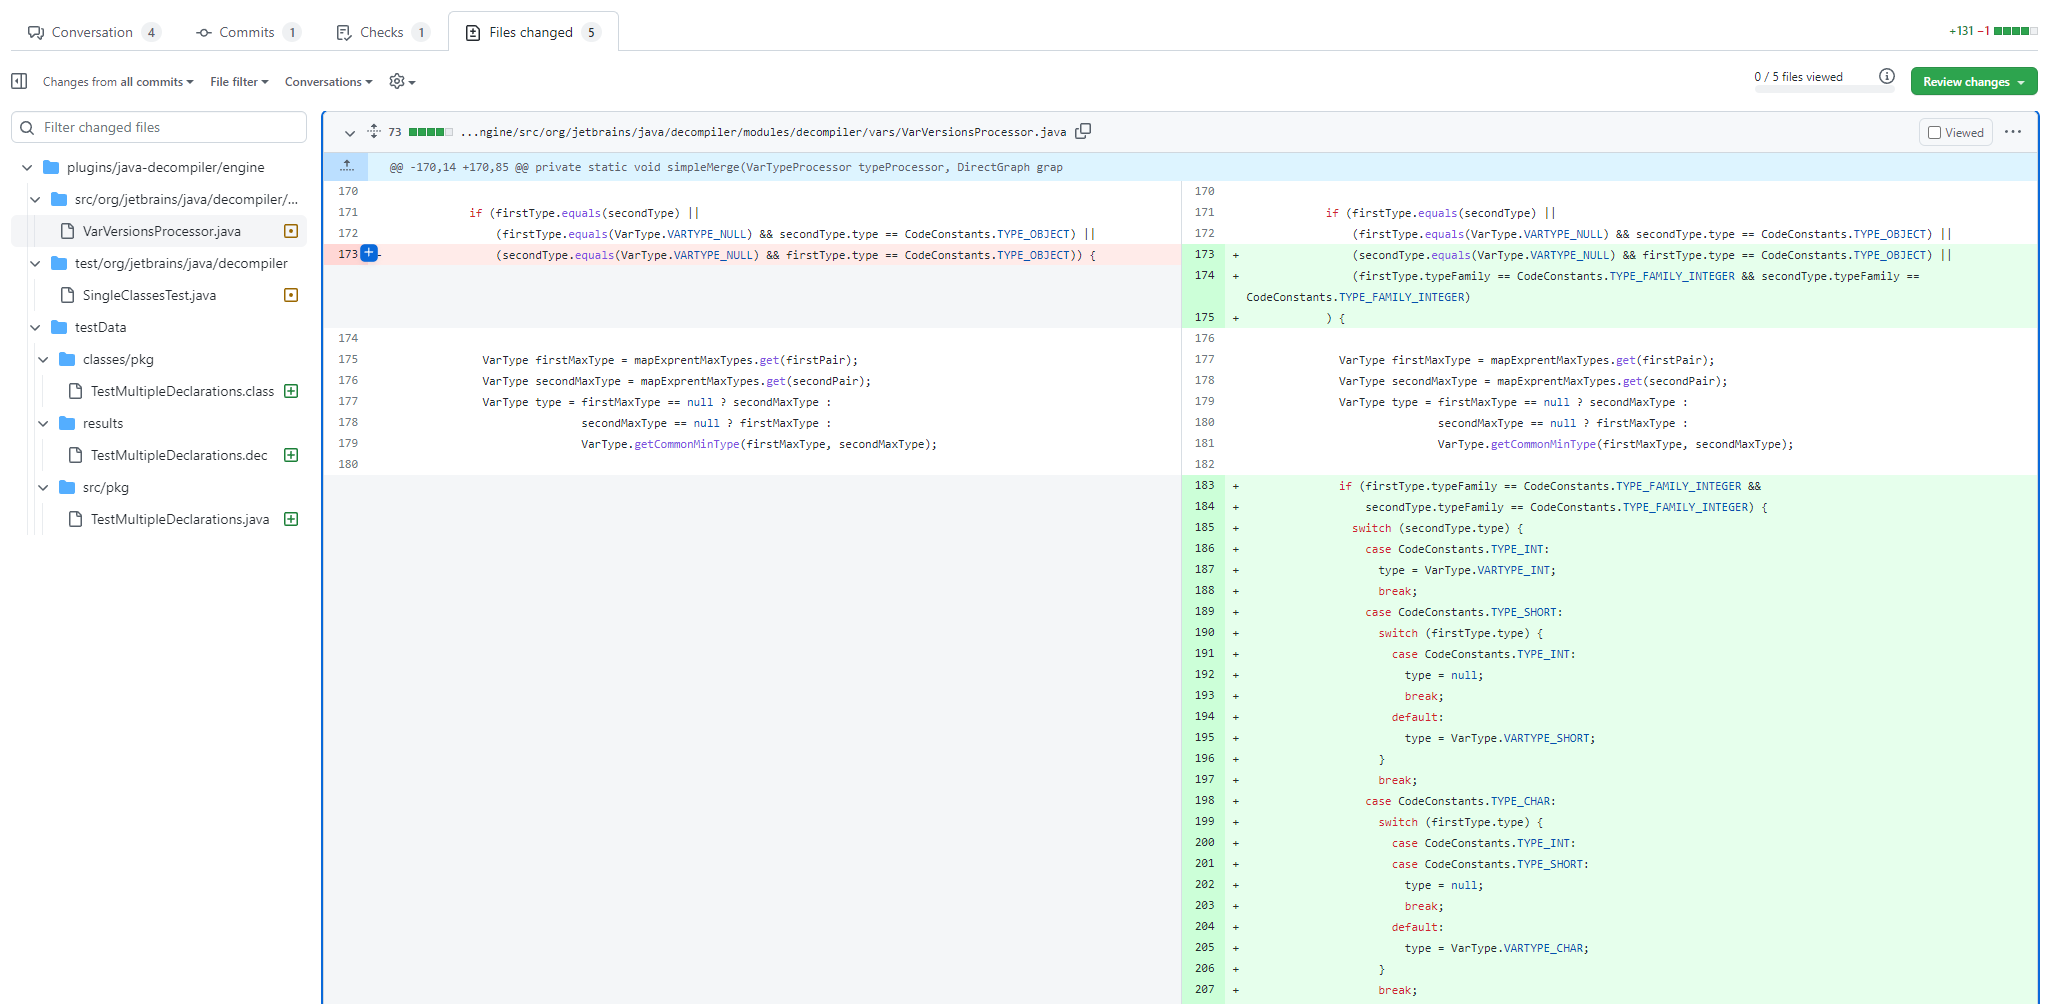This screenshot has height=1004, width=2046.
Task: Click added line 185 switch statement
Action: 1438,528
